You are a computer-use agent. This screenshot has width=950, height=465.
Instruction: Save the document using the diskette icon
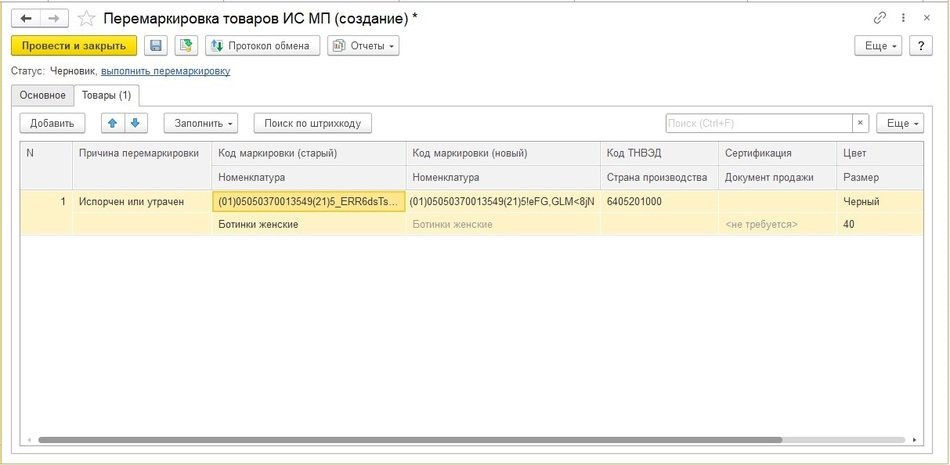click(x=155, y=45)
